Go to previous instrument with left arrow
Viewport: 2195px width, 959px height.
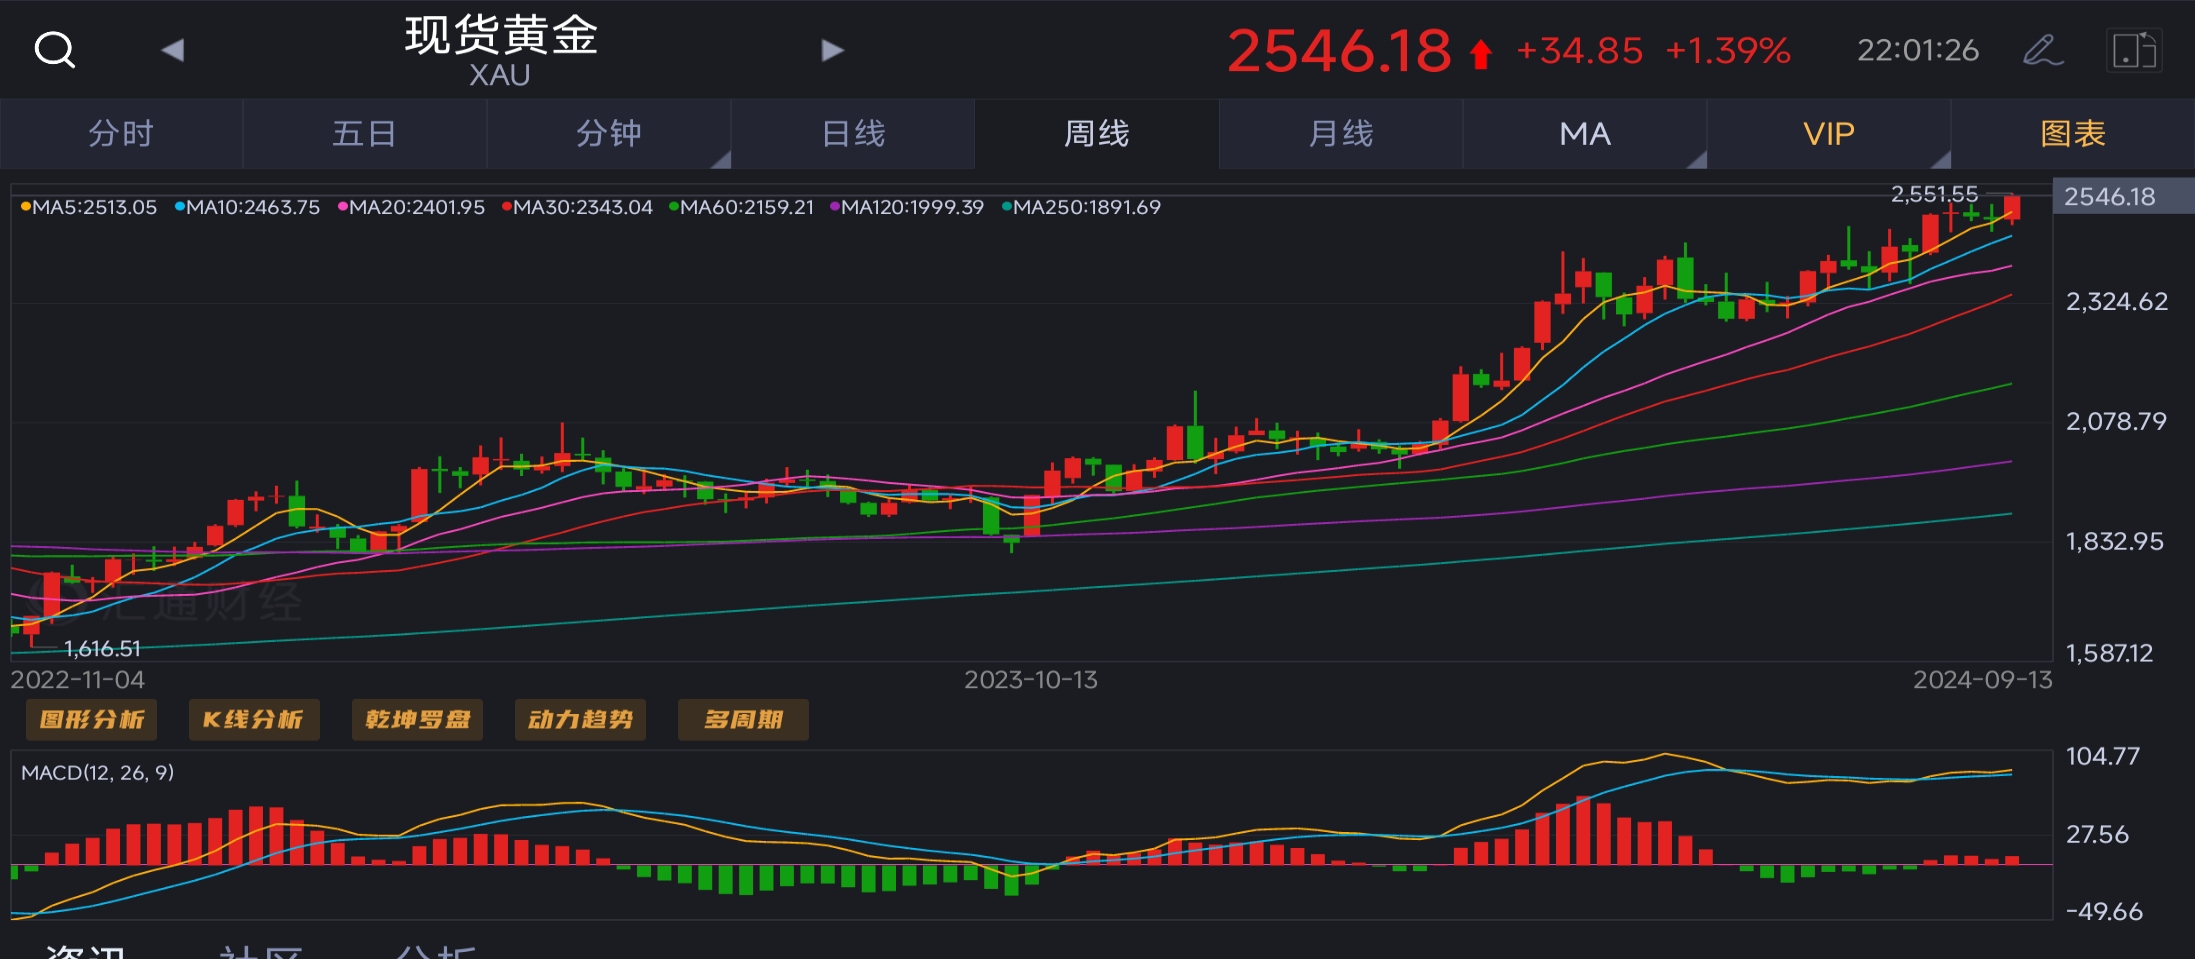pos(173,50)
